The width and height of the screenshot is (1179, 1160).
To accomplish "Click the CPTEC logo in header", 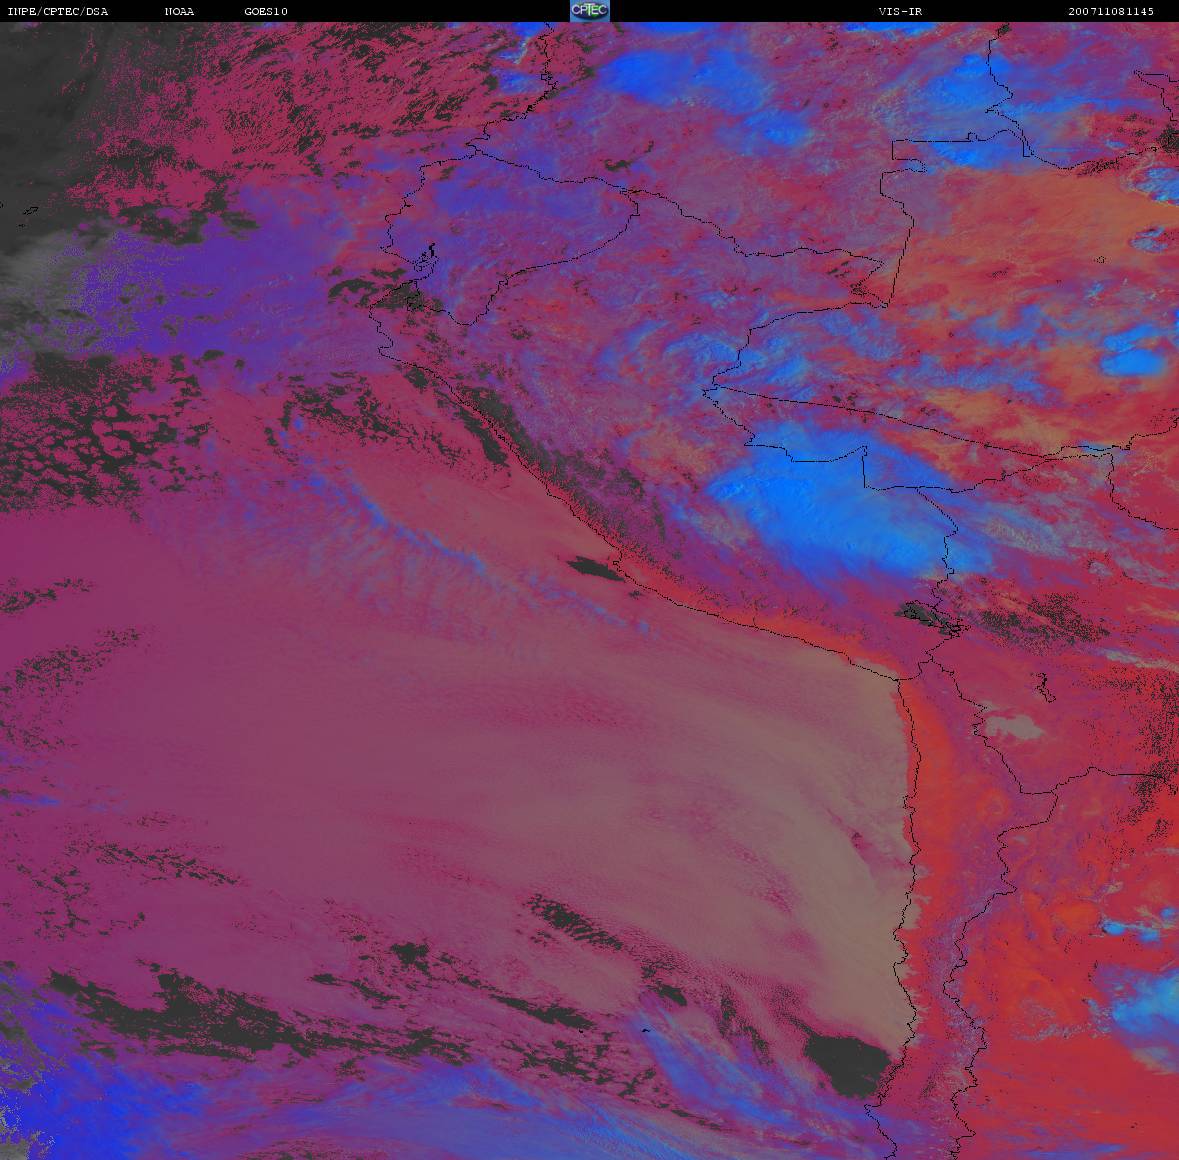I will (x=590, y=11).
